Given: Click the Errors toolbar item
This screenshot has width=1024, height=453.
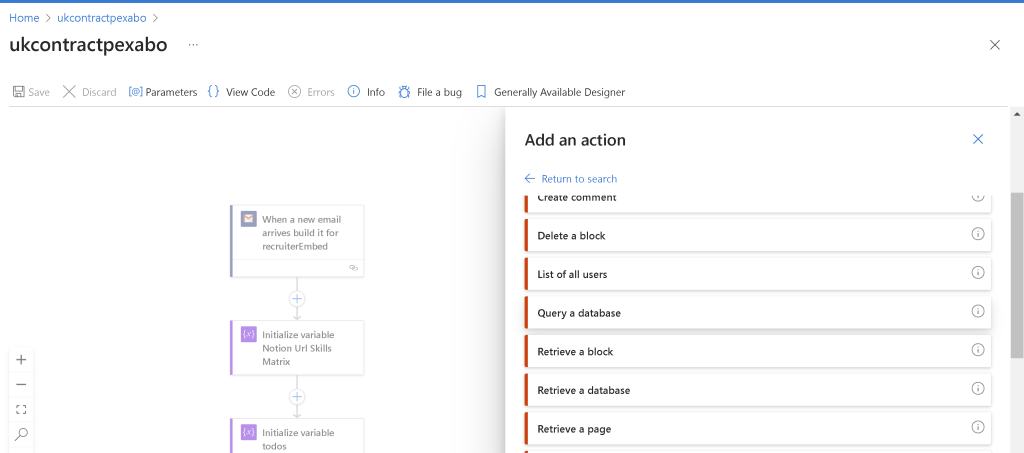Looking at the screenshot, I should (312, 92).
